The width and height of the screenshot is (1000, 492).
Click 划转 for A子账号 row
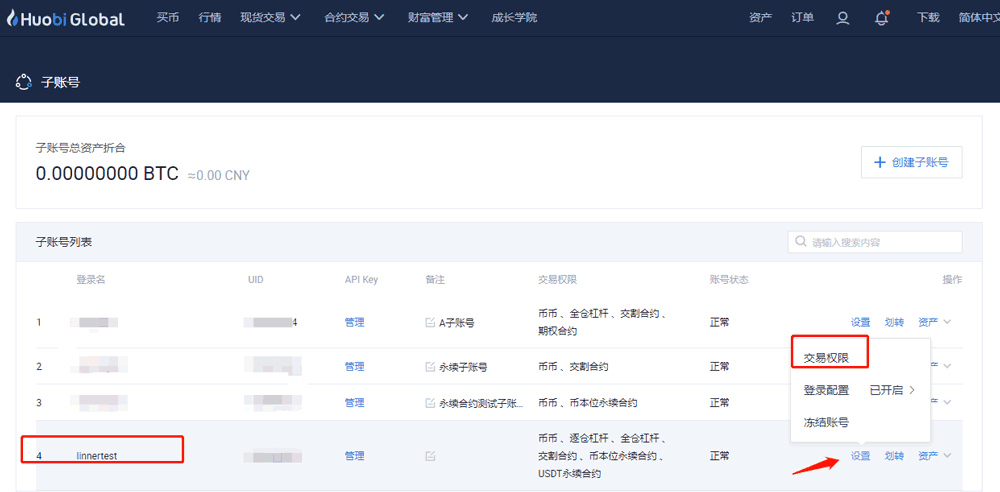tap(894, 322)
